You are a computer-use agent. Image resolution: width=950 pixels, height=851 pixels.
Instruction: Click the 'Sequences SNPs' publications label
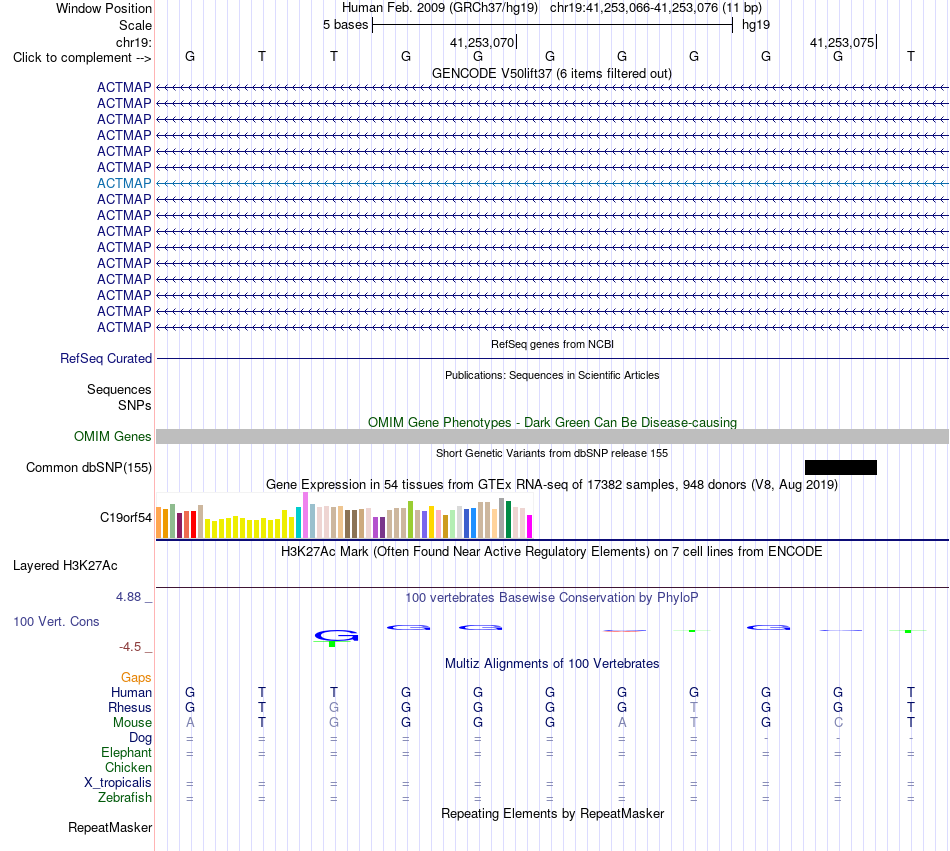pos(119,397)
